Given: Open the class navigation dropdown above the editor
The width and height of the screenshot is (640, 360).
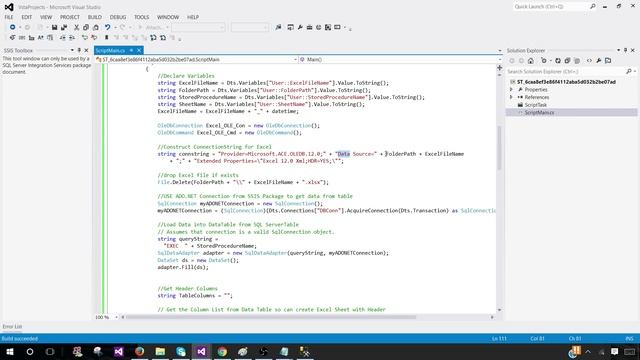Looking at the screenshot, I should (x=295, y=60).
